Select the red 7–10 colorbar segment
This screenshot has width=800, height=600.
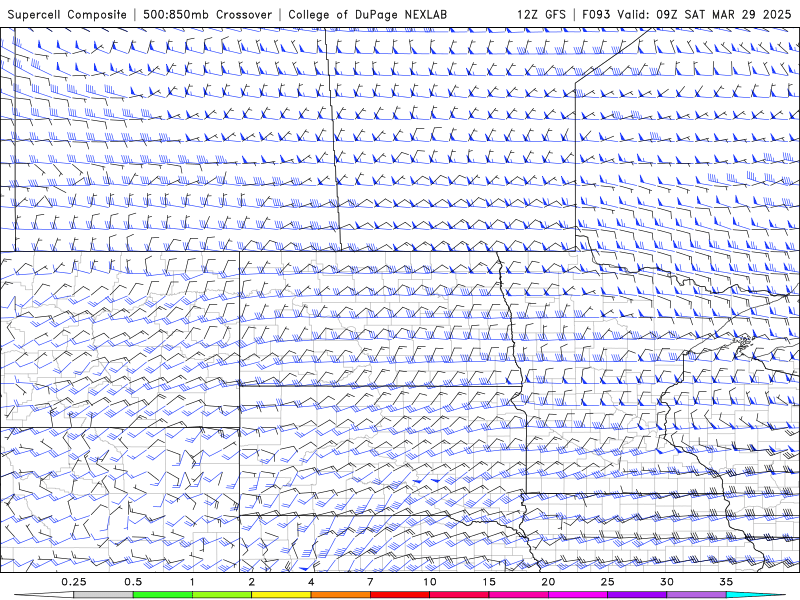pos(400,595)
